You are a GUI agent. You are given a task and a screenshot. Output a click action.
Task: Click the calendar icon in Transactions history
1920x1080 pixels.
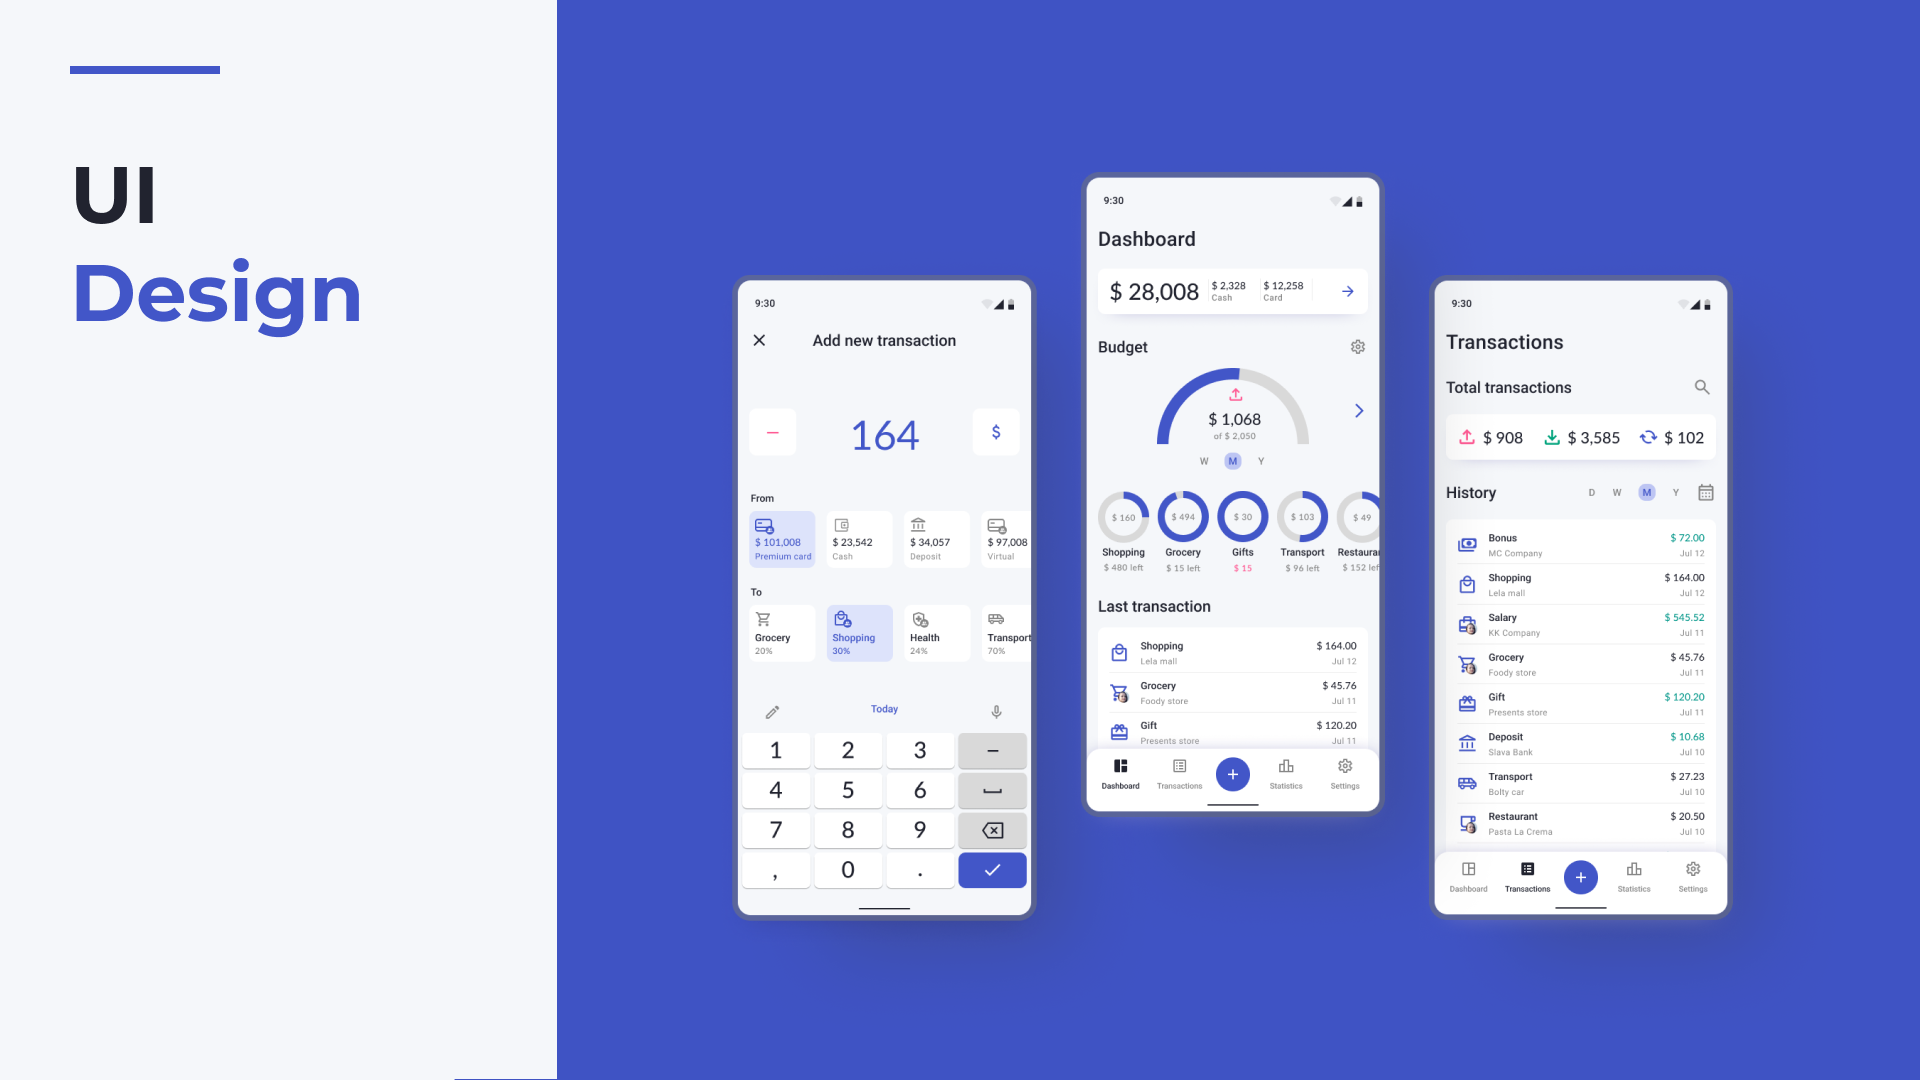[1705, 492]
